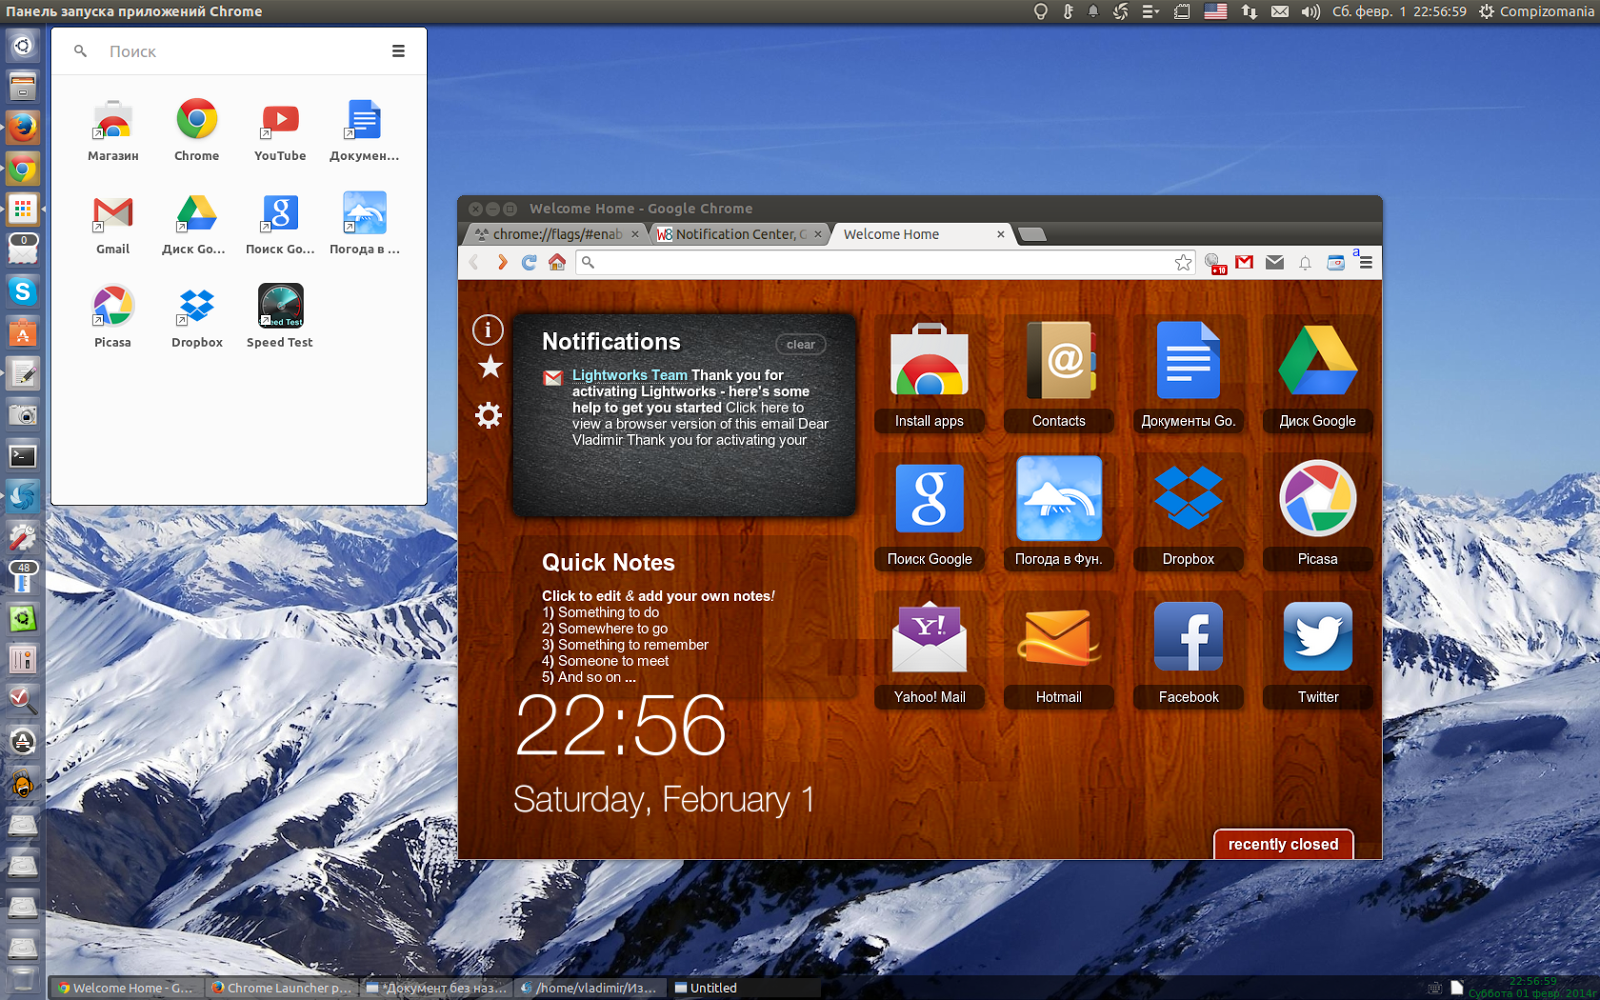This screenshot has width=1600, height=1000.
Task: Open Skype from the Unity launcher
Action: coord(23,291)
